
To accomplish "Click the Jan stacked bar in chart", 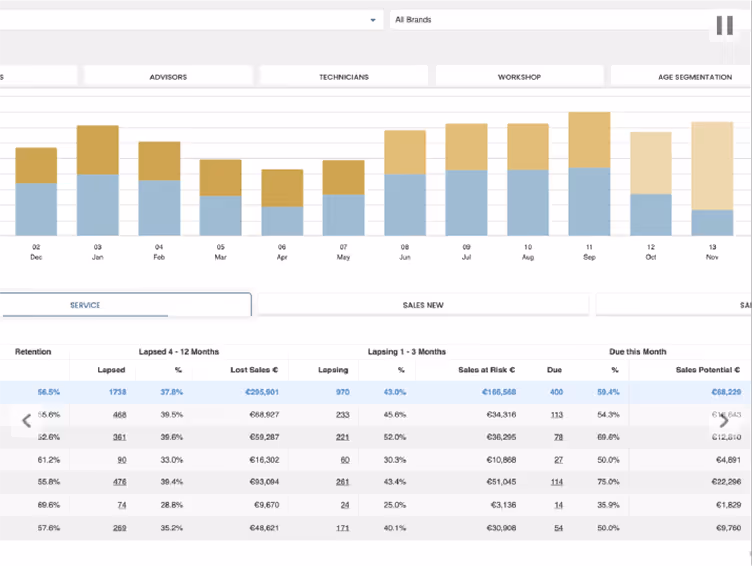I will [x=97, y=180].
